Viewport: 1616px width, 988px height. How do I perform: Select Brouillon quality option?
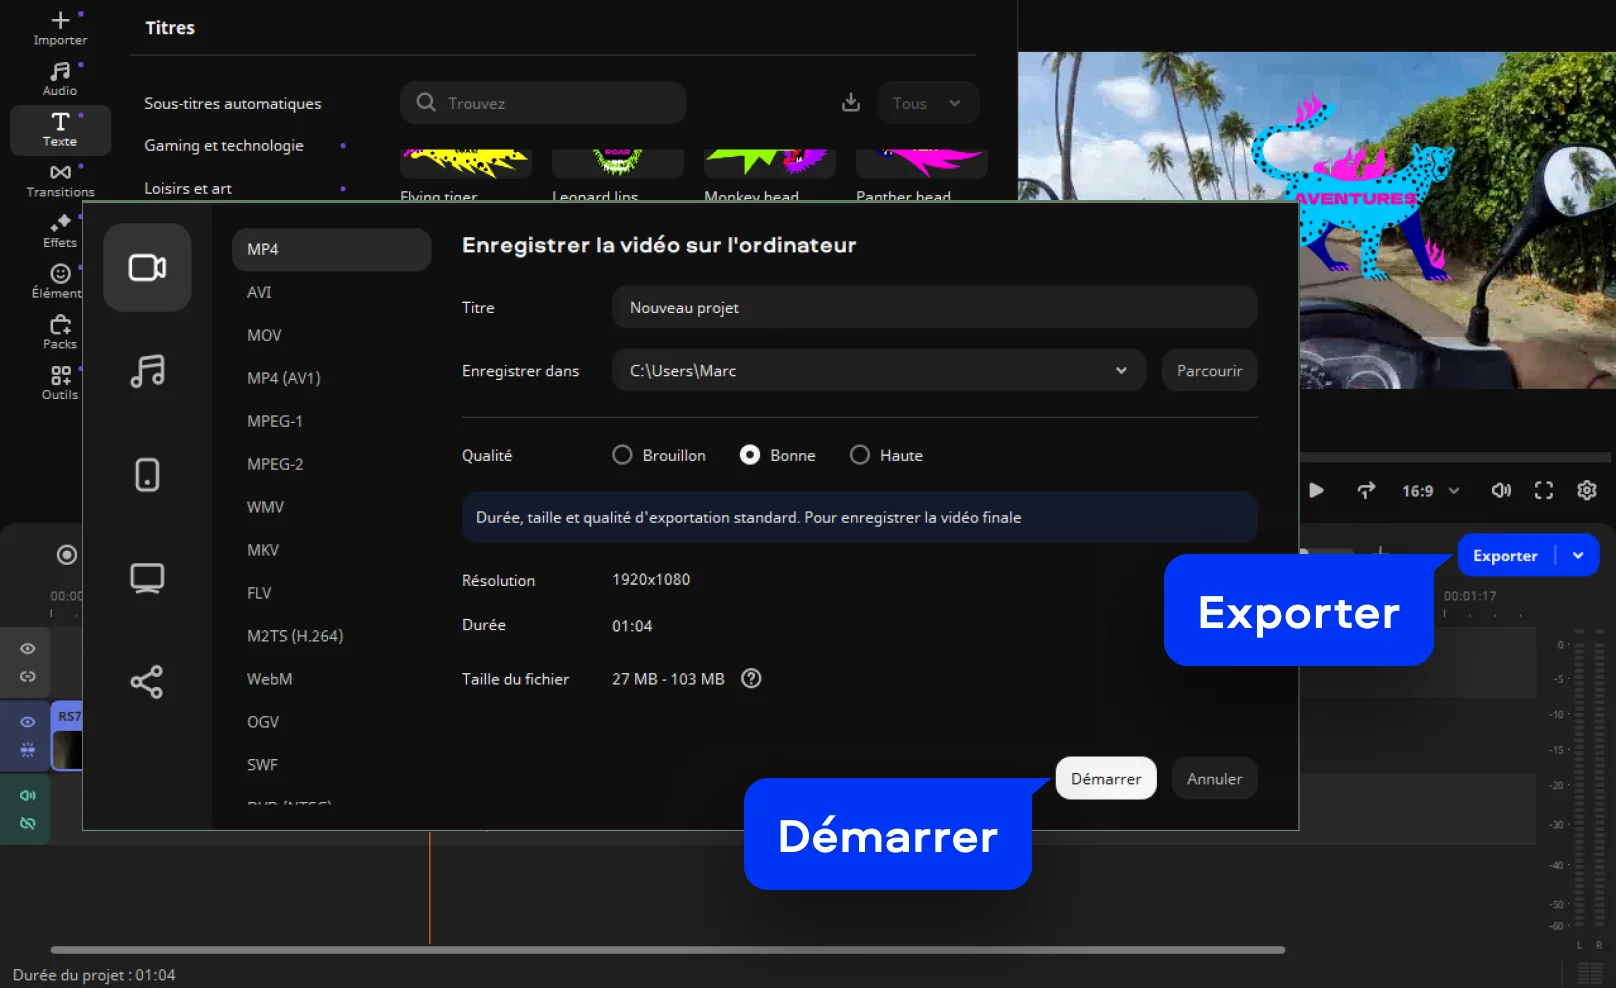(622, 455)
